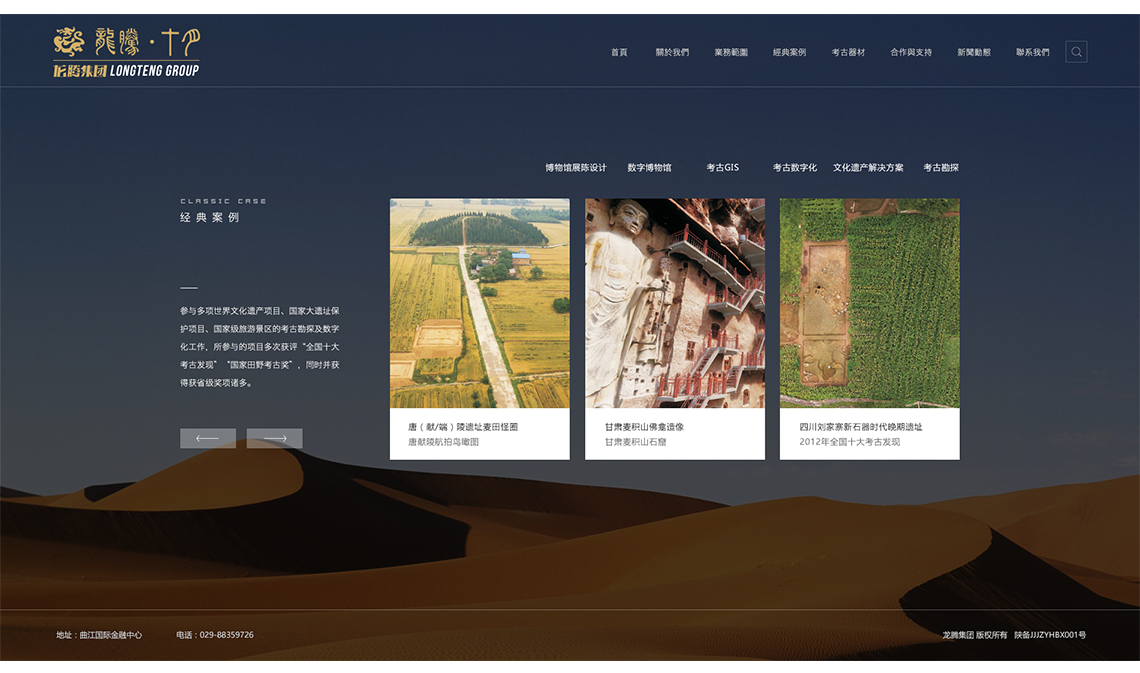Open the 甘肃麦积山佛龛造像 case title
The width and height of the screenshot is (1140, 673).
(644, 427)
